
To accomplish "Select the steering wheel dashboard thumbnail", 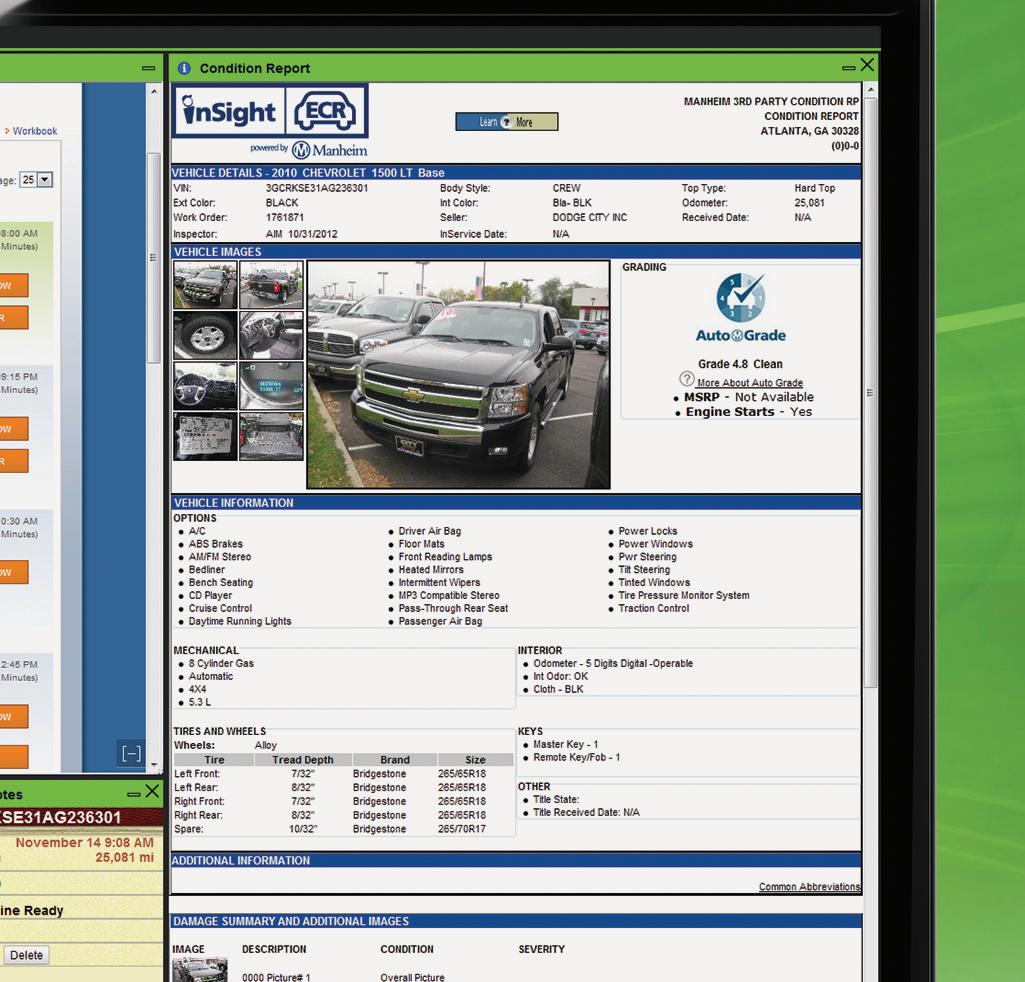I will [205, 386].
